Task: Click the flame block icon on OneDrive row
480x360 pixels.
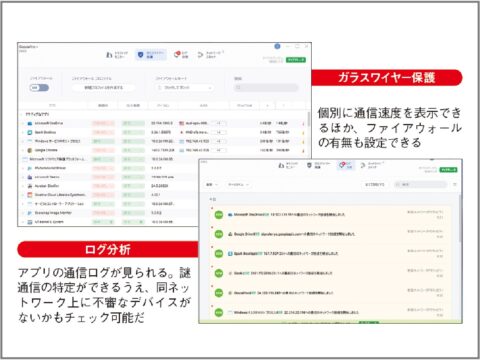Action: point(303,124)
